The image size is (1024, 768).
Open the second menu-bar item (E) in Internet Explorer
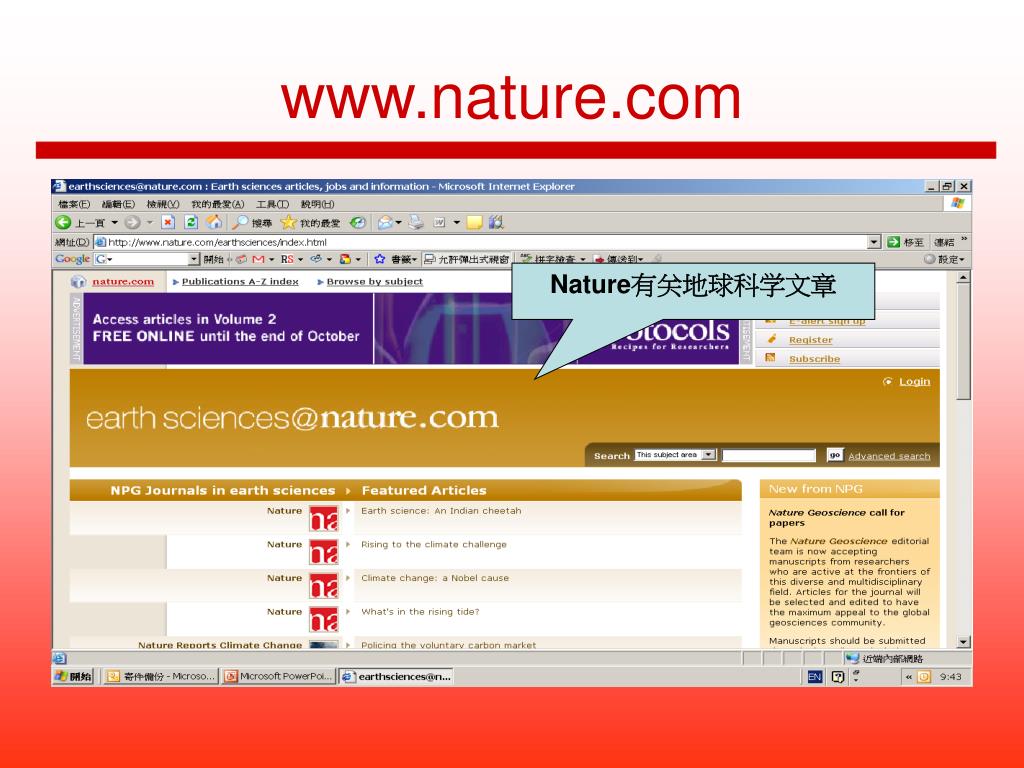[x=118, y=204]
